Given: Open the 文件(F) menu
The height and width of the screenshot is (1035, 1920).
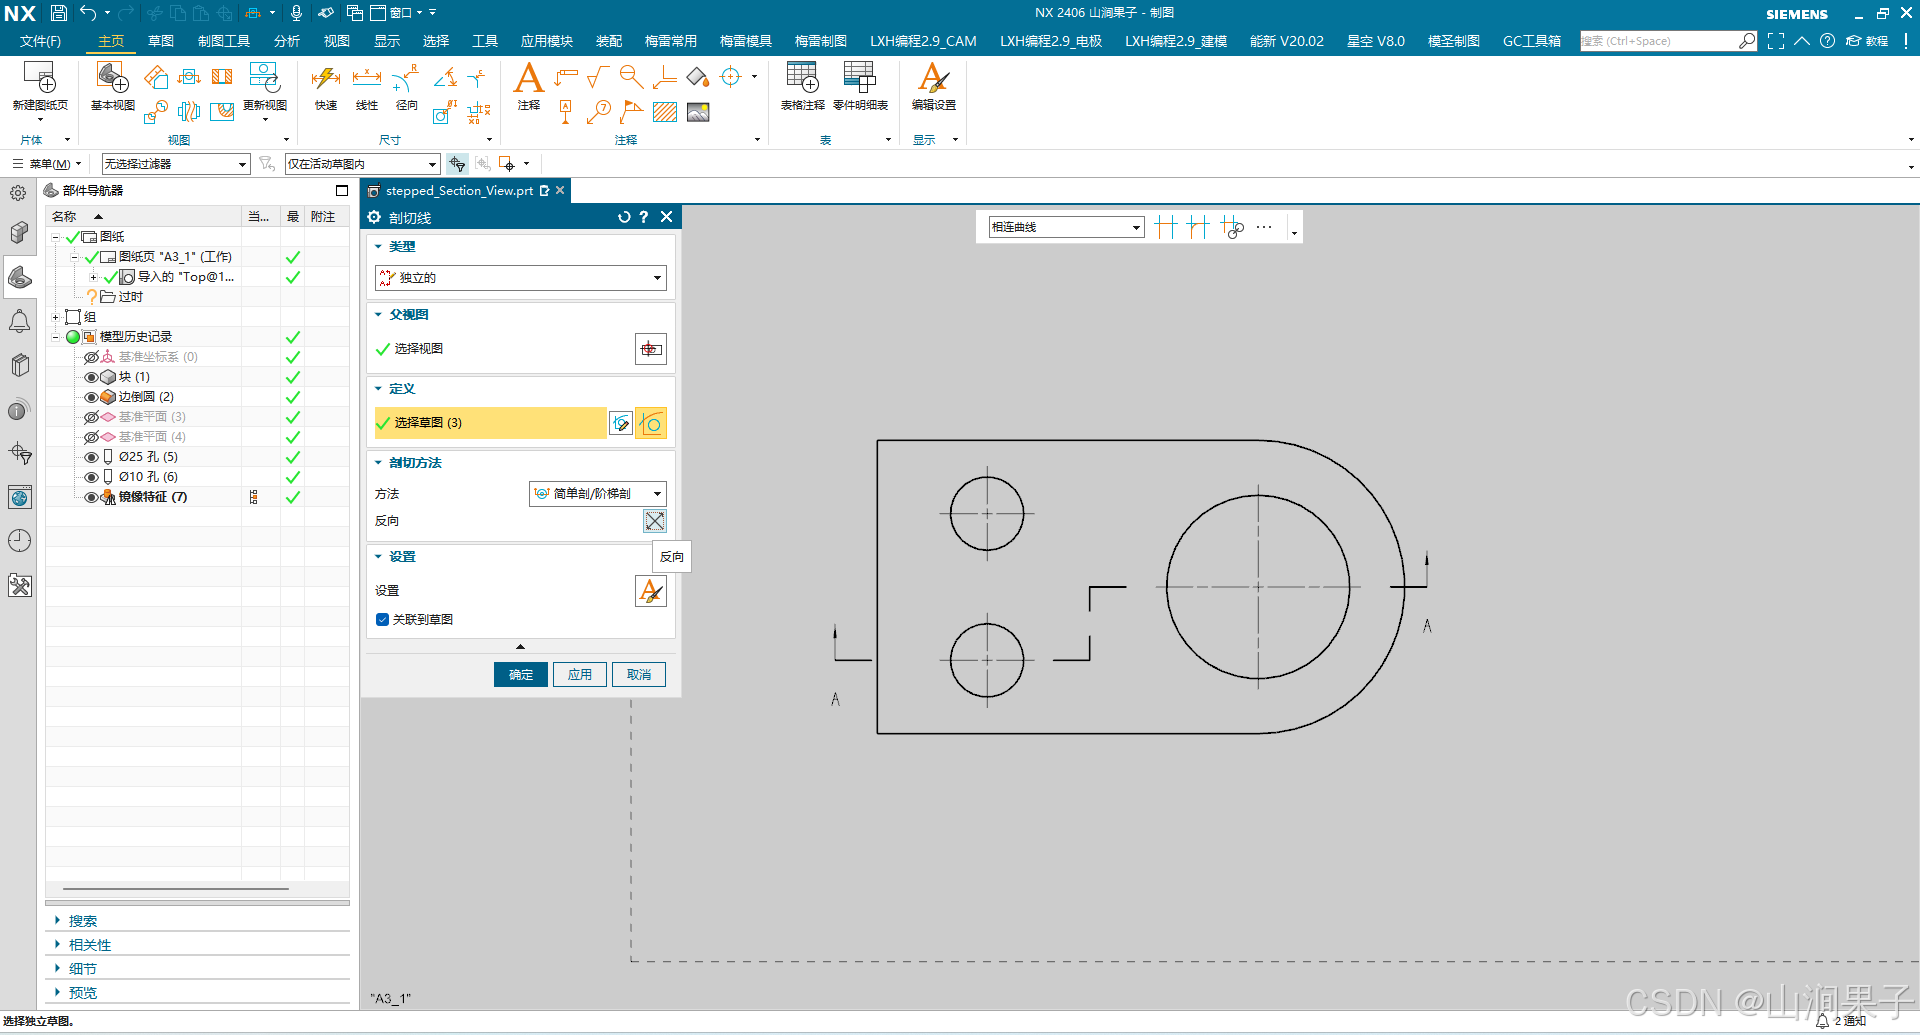Looking at the screenshot, I should 40,41.
